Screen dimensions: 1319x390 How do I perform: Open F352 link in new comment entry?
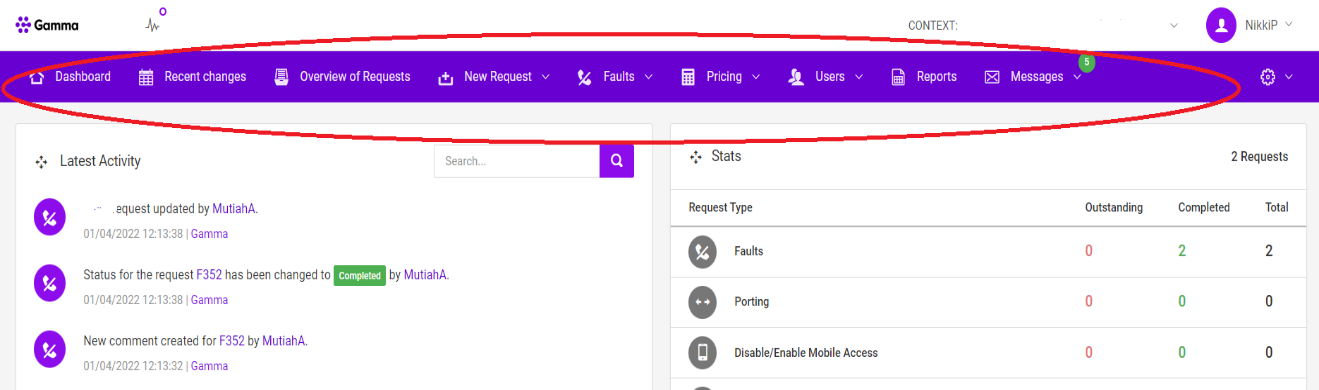pyautogui.click(x=232, y=341)
